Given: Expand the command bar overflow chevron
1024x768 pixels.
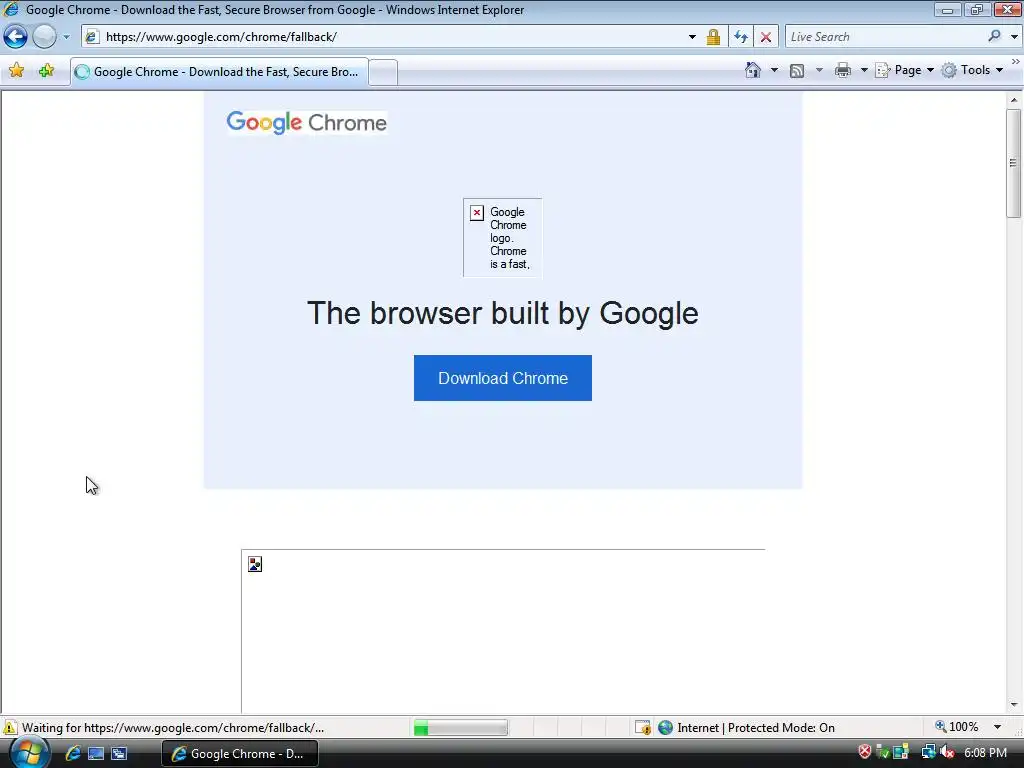Looking at the screenshot, I should [x=1016, y=61].
